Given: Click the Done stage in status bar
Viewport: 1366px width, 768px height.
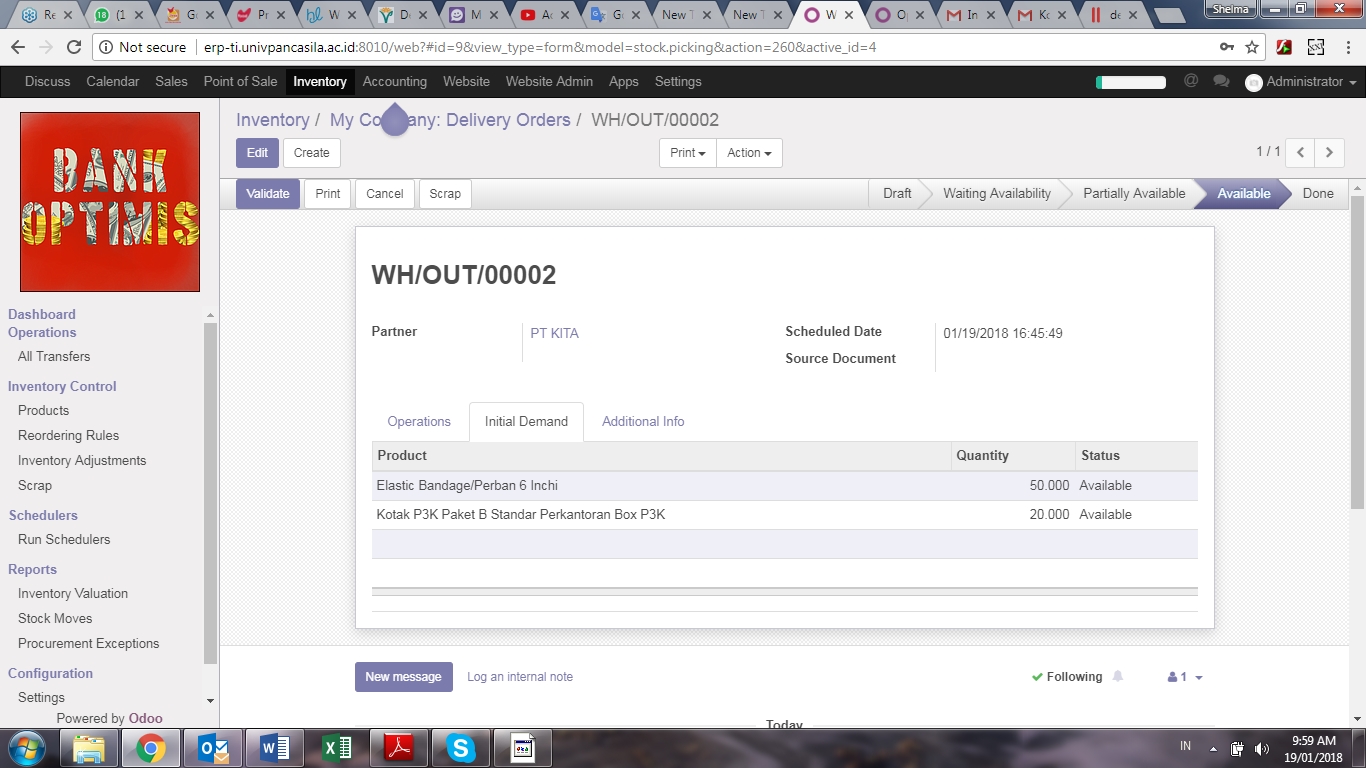Looking at the screenshot, I should [1317, 194].
